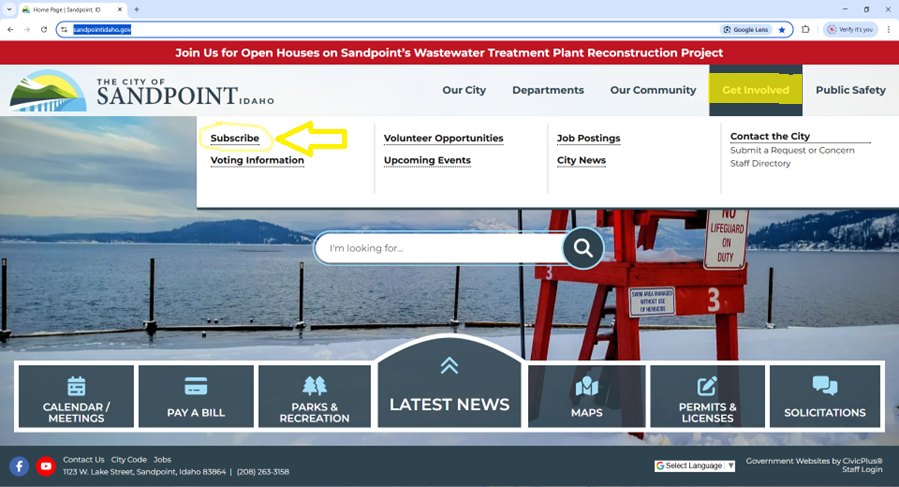The width and height of the screenshot is (899, 487).
Task: Close the Home Page Sandpoint tab
Action: coord(120,9)
